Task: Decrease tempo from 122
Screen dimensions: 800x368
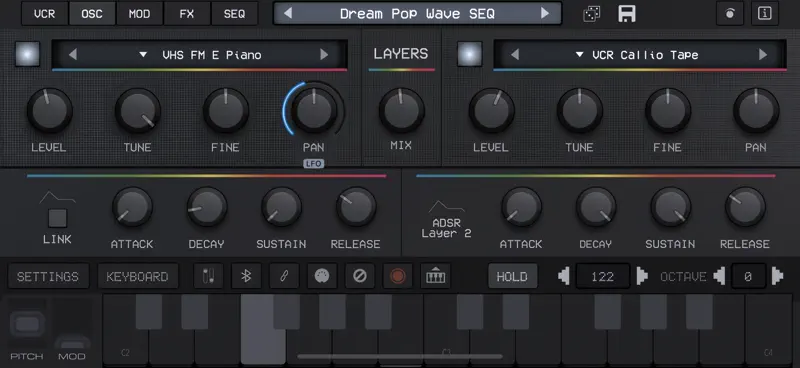Action: pos(564,276)
